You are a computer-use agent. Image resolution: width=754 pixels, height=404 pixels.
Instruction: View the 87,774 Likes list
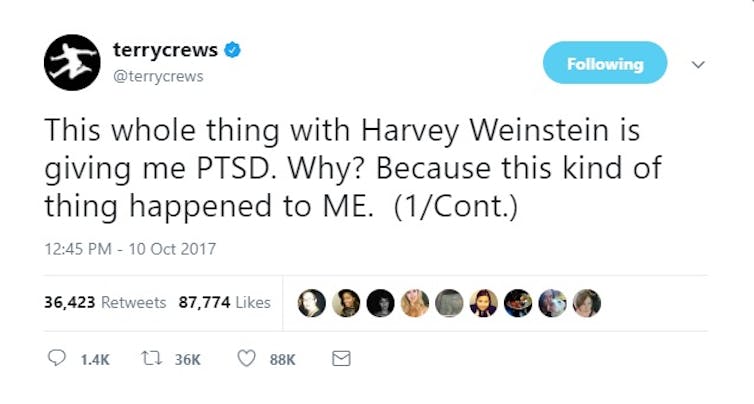point(225,303)
